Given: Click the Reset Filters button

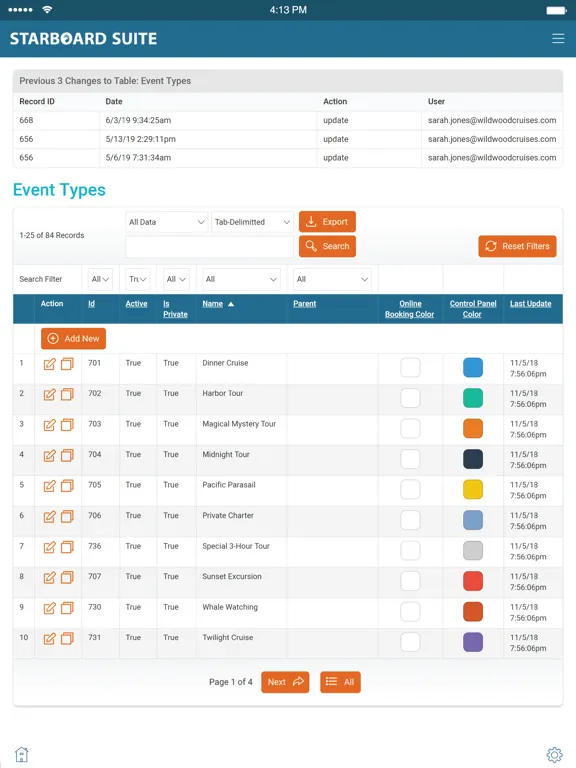Looking at the screenshot, I should point(517,246).
